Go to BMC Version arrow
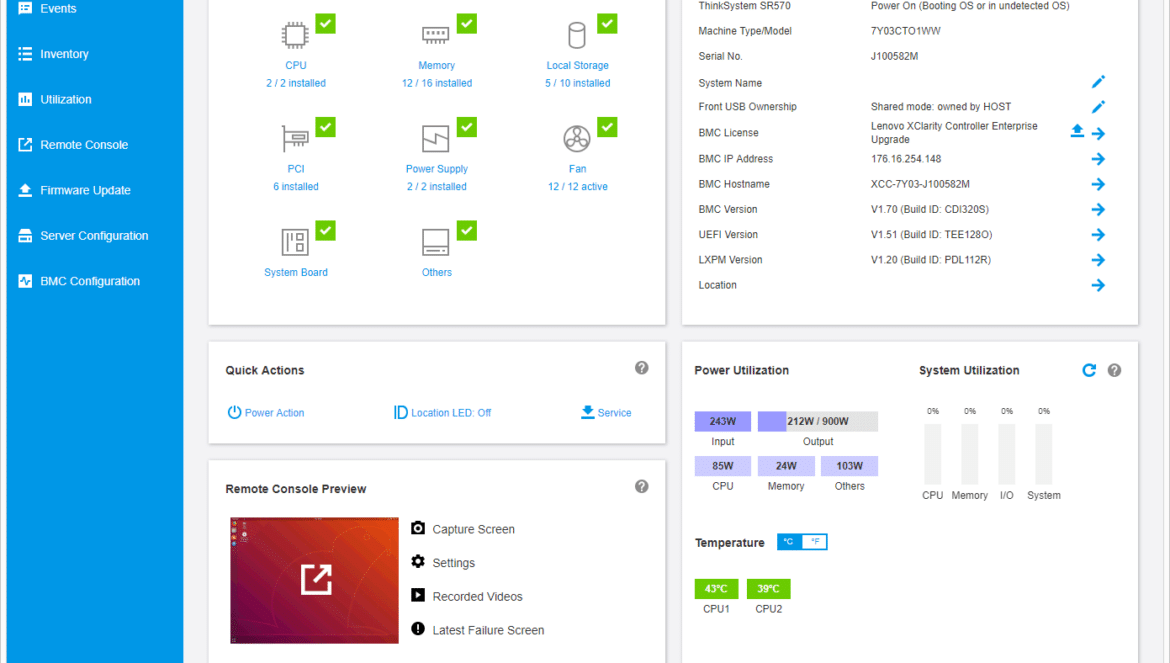Viewport: 1170px width, 663px height. pyautogui.click(x=1098, y=210)
